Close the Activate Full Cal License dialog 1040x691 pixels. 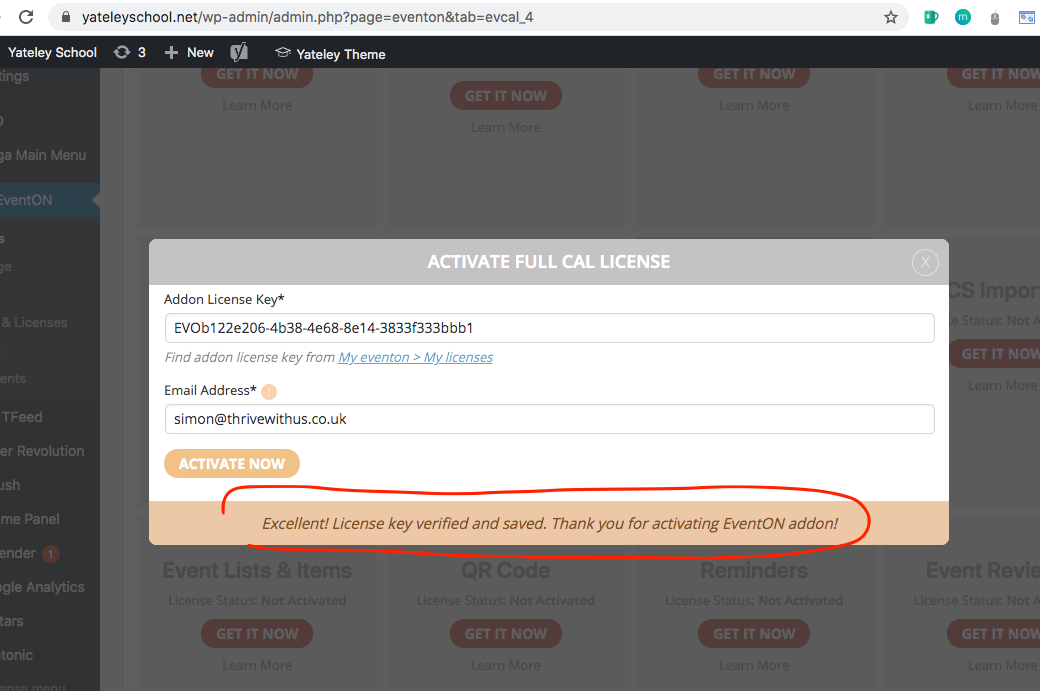(x=925, y=262)
